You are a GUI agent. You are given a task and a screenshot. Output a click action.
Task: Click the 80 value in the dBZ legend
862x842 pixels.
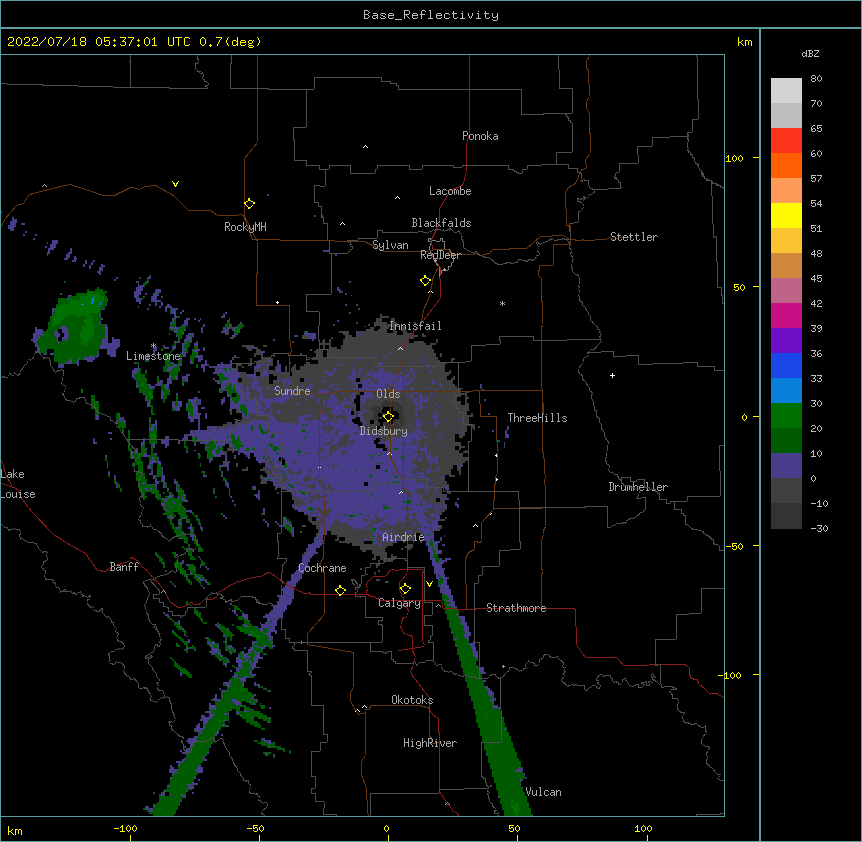pos(816,79)
